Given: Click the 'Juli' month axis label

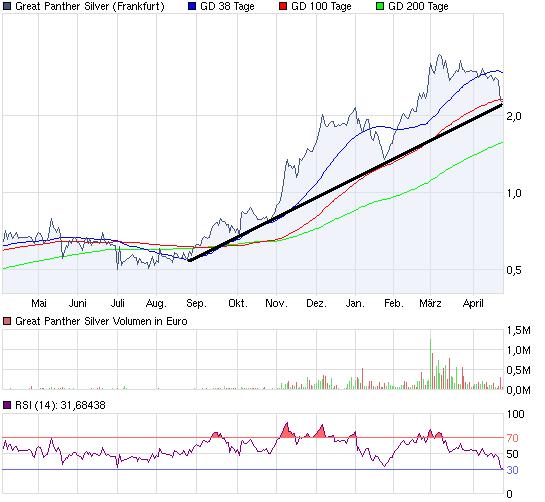Looking at the screenshot, I should (x=117, y=303).
